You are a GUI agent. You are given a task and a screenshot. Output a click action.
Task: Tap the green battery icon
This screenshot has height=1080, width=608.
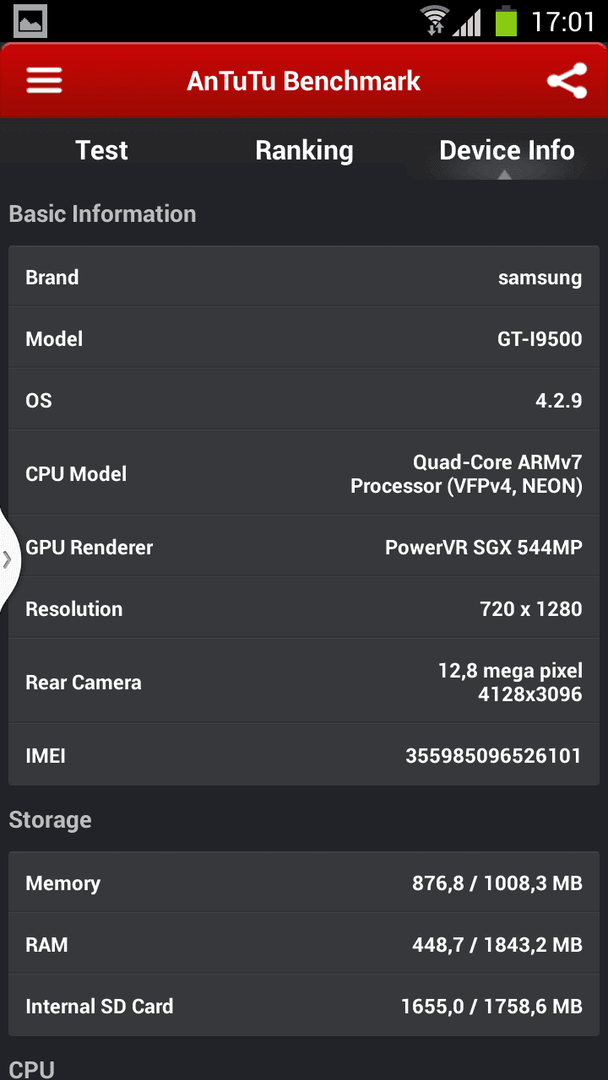506,21
